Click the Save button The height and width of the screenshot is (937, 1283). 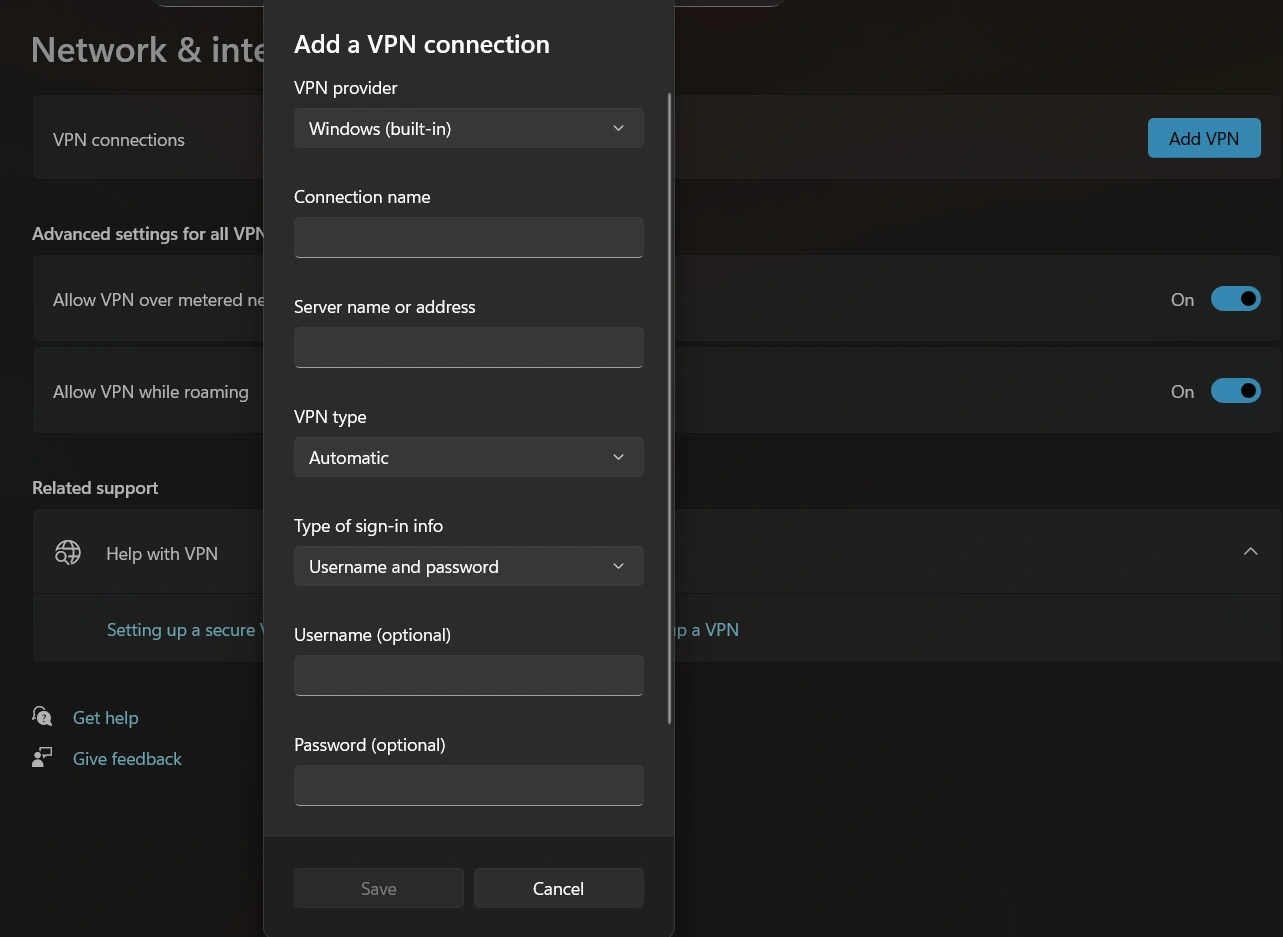tap(378, 888)
